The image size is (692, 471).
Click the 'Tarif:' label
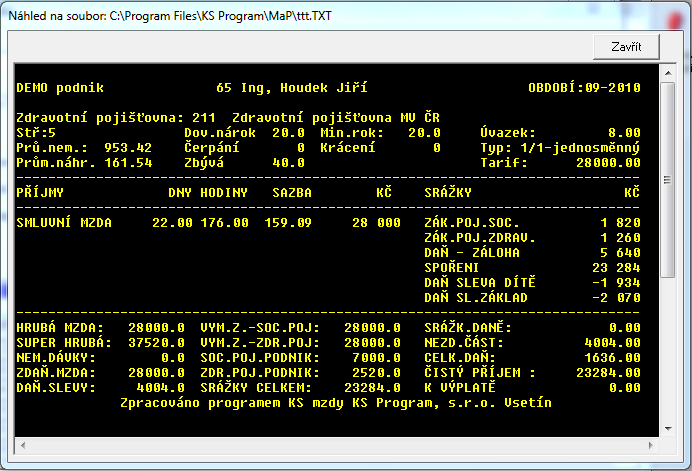[504, 163]
